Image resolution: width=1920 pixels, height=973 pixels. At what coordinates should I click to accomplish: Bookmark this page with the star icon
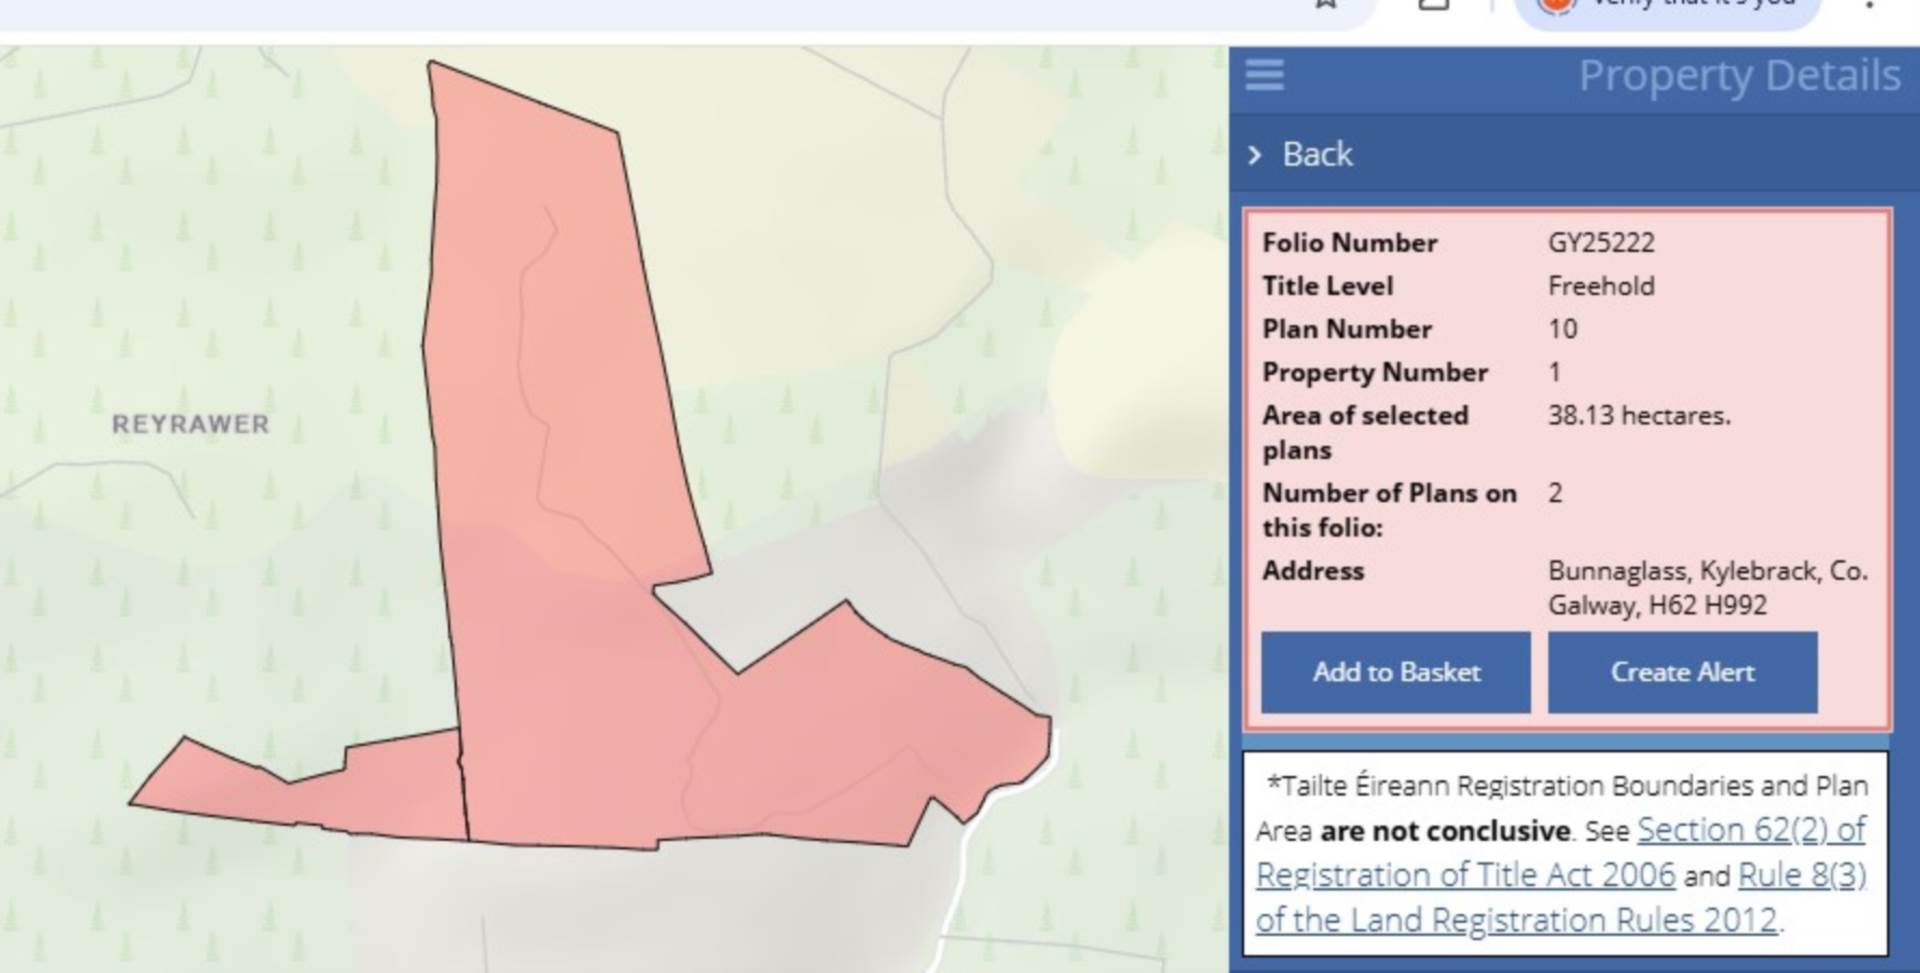(x=1326, y=3)
